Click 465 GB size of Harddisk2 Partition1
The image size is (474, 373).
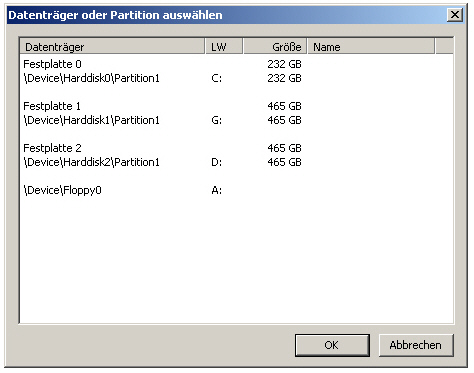pyautogui.click(x=284, y=162)
